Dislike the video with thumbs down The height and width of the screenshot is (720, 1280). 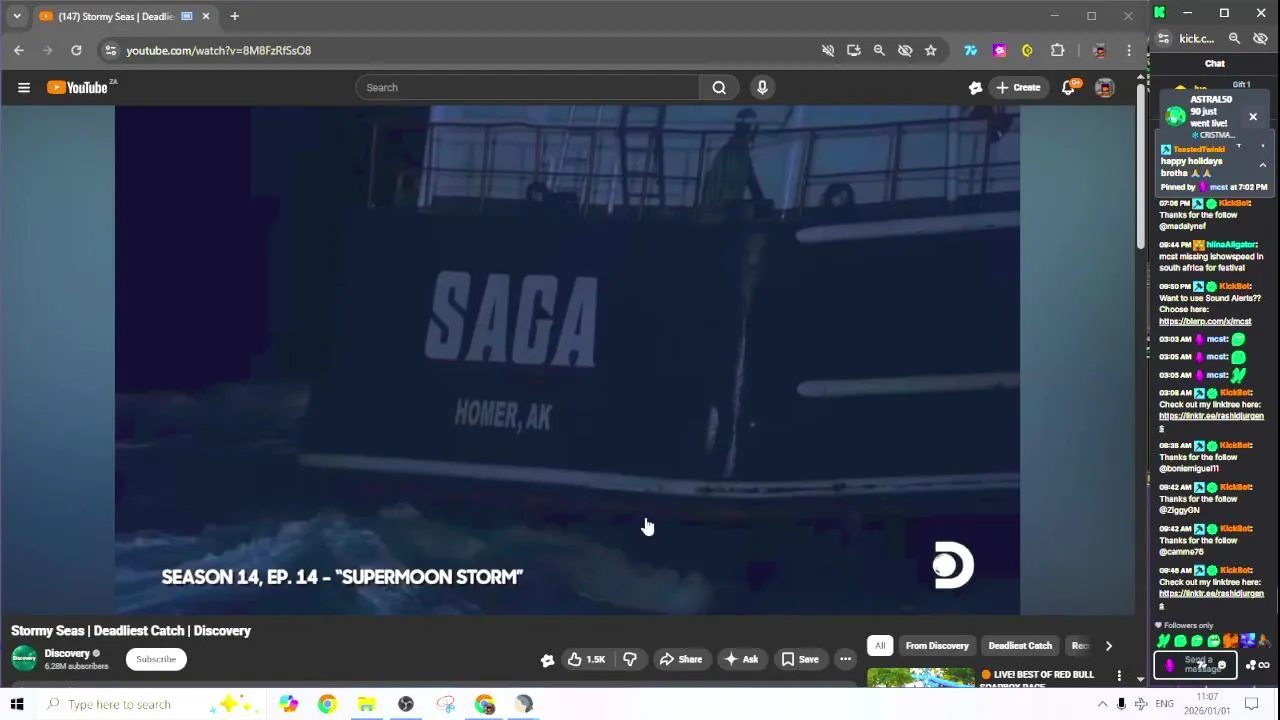(x=630, y=659)
